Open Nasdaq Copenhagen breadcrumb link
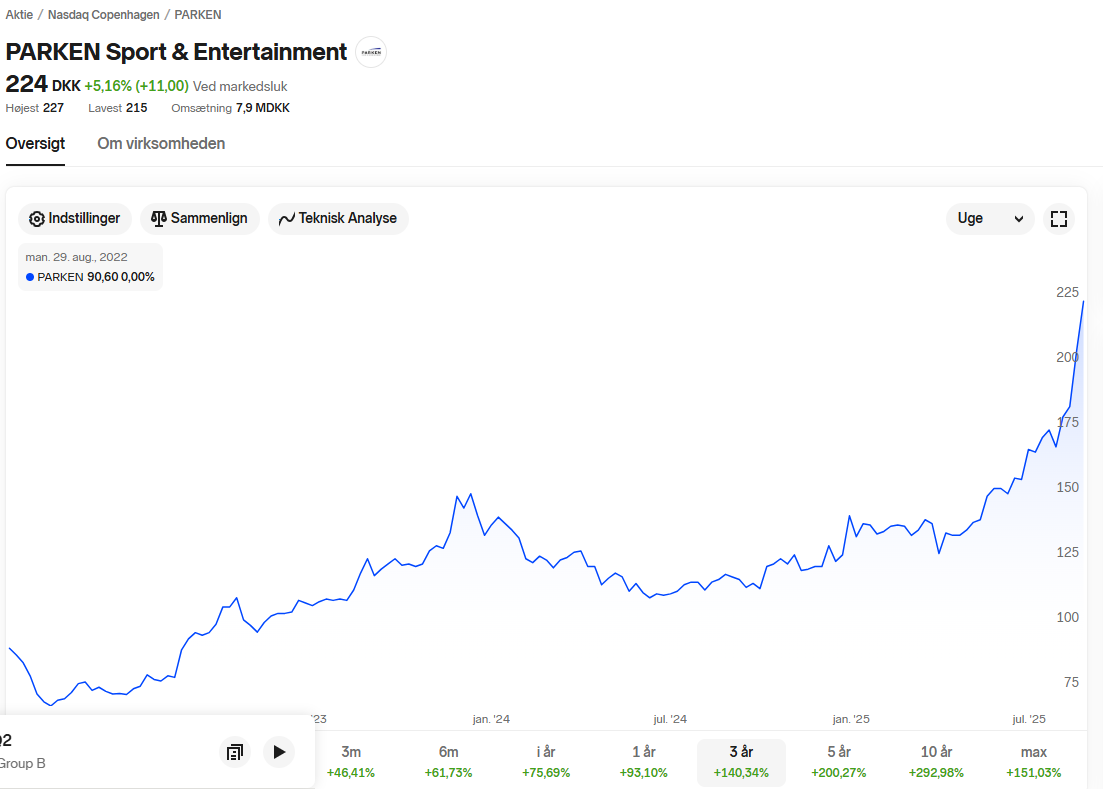The height and width of the screenshot is (789, 1103). 103,15
